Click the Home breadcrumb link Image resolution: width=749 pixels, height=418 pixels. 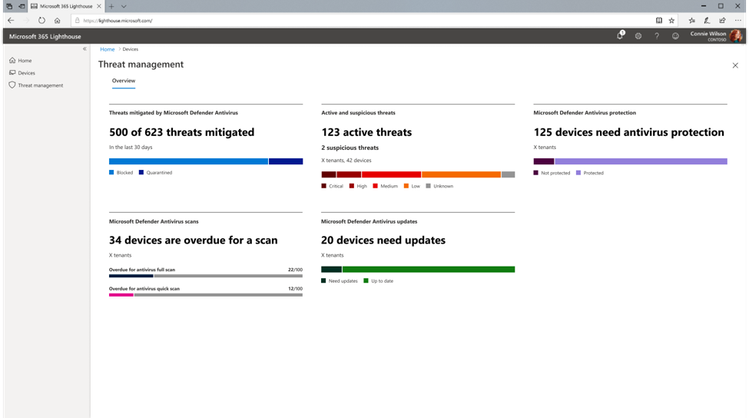(107, 49)
